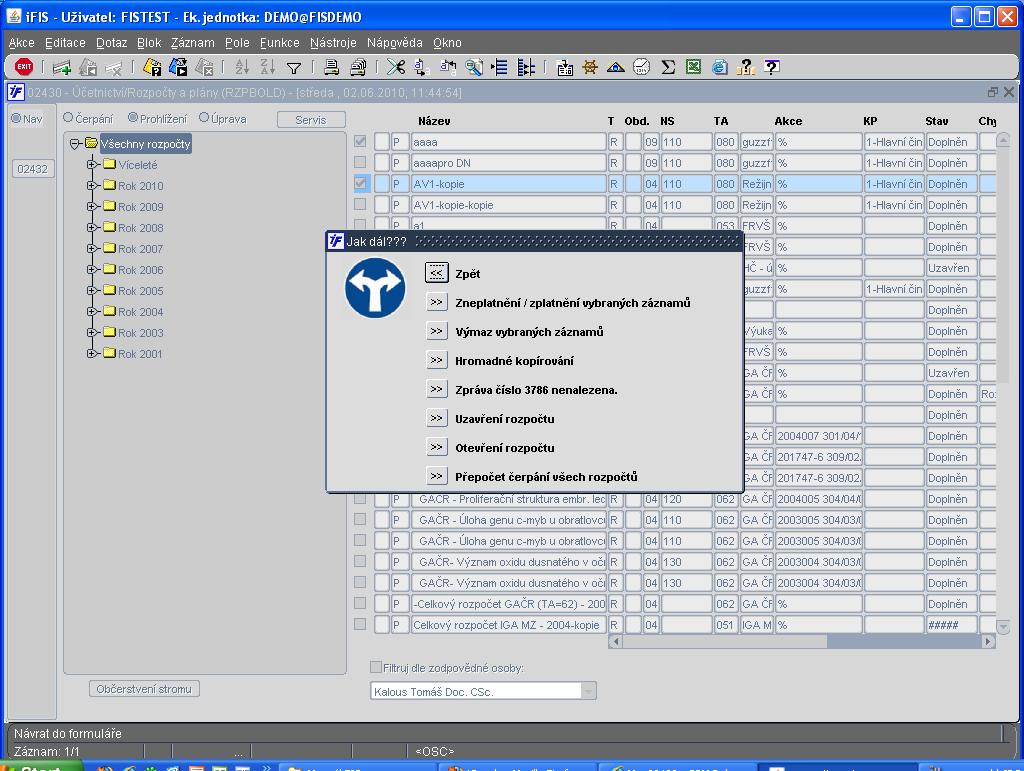Click the Sigma sum toolbar icon
Viewport: 1024px width, 771px height.
click(x=668, y=68)
